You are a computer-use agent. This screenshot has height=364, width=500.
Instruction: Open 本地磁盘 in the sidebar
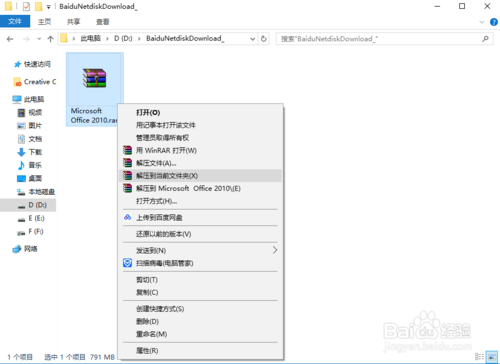(x=36, y=192)
